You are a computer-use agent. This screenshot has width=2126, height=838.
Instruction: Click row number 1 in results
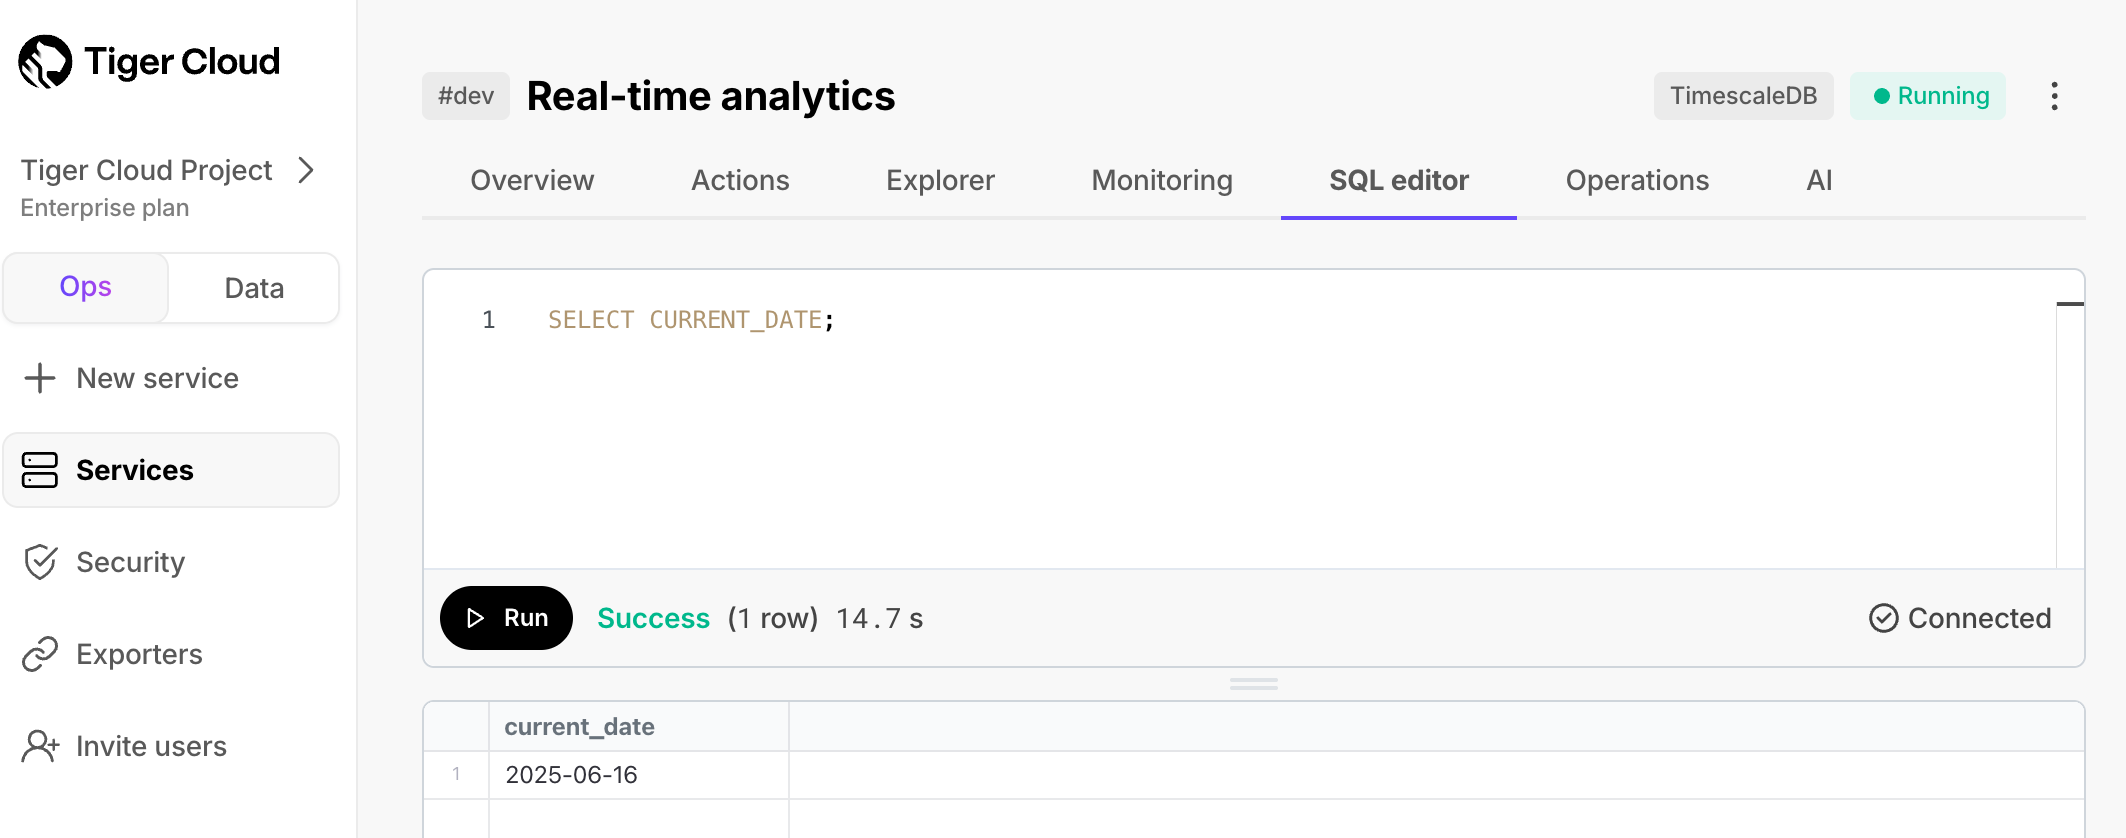tap(456, 775)
